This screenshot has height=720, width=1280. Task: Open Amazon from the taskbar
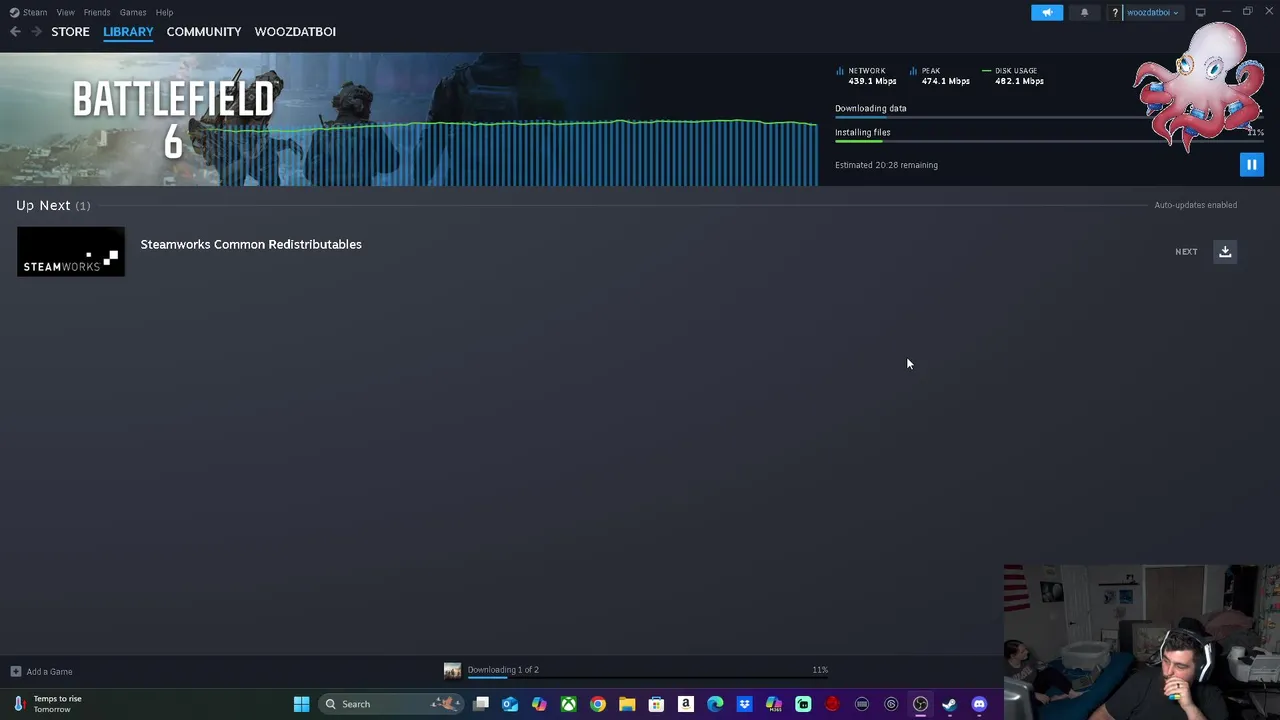pos(686,704)
